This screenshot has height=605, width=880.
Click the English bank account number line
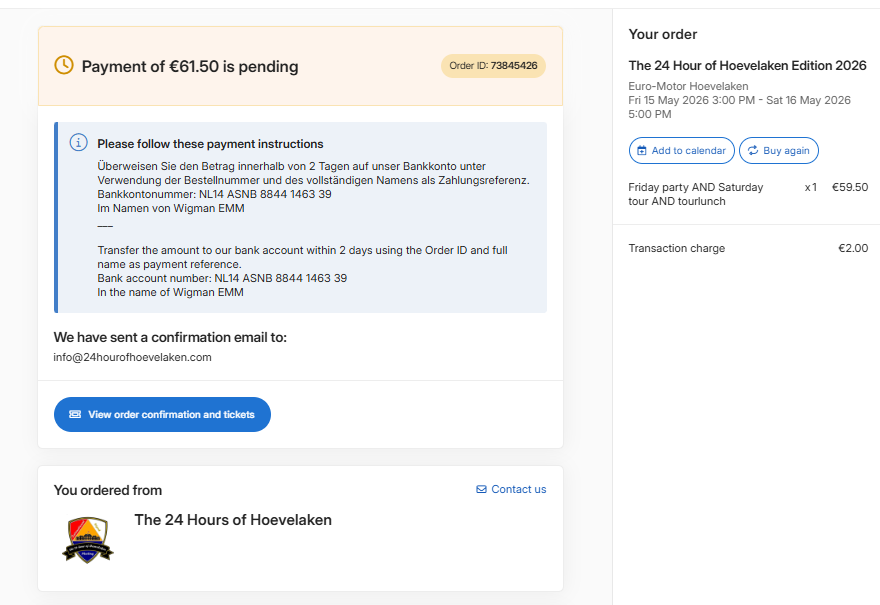[x=222, y=278]
